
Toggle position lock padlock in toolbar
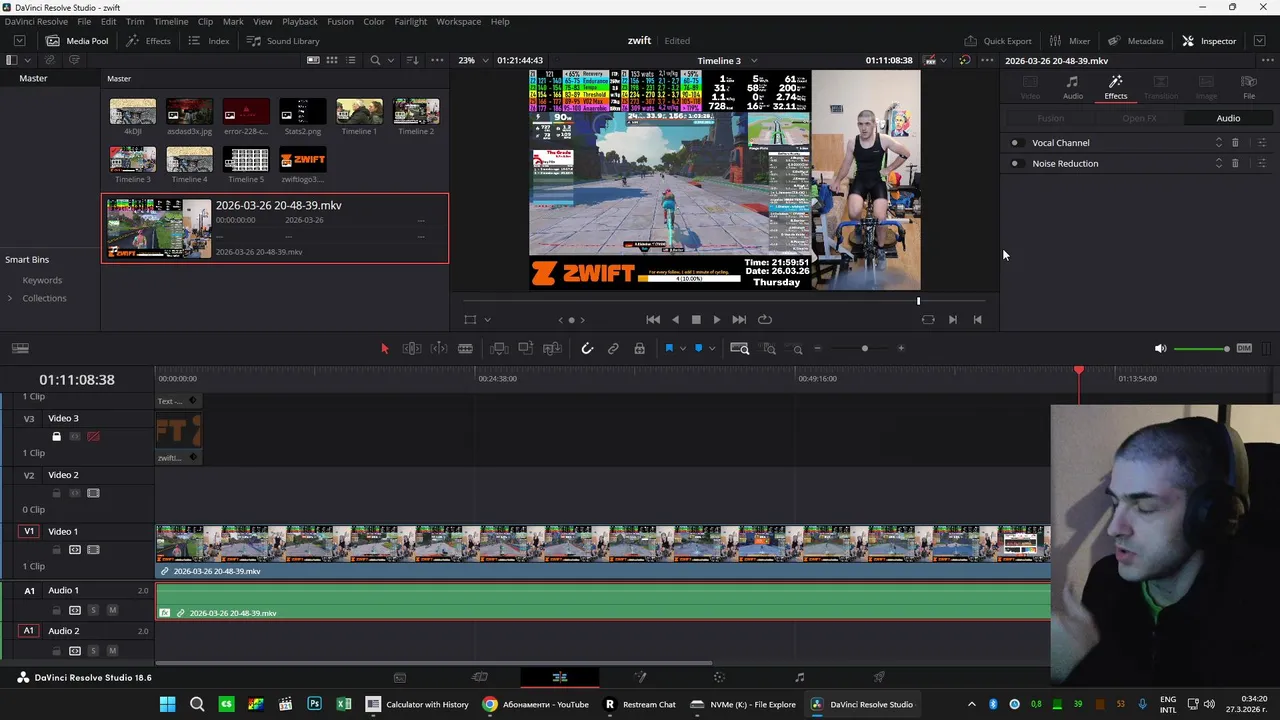click(x=639, y=348)
